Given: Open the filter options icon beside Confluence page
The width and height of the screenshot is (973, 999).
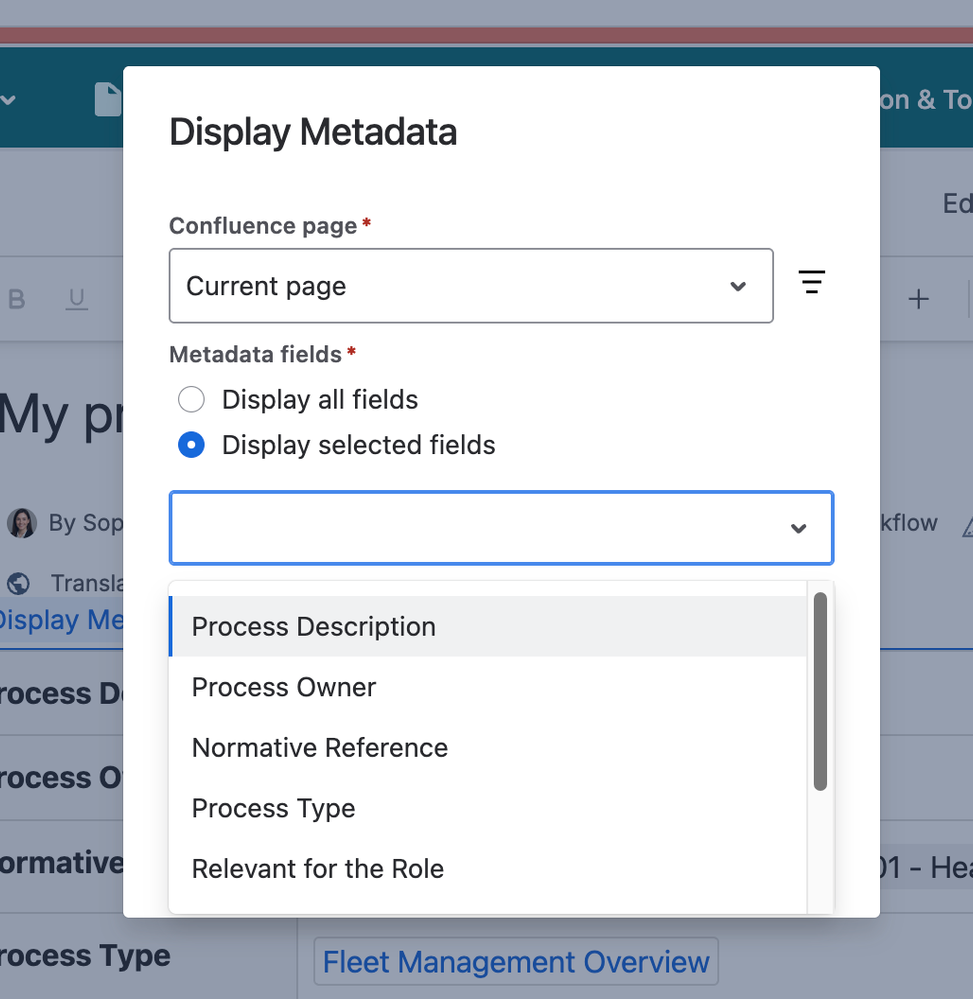Looking at the screenshot, I should point(811,282).
